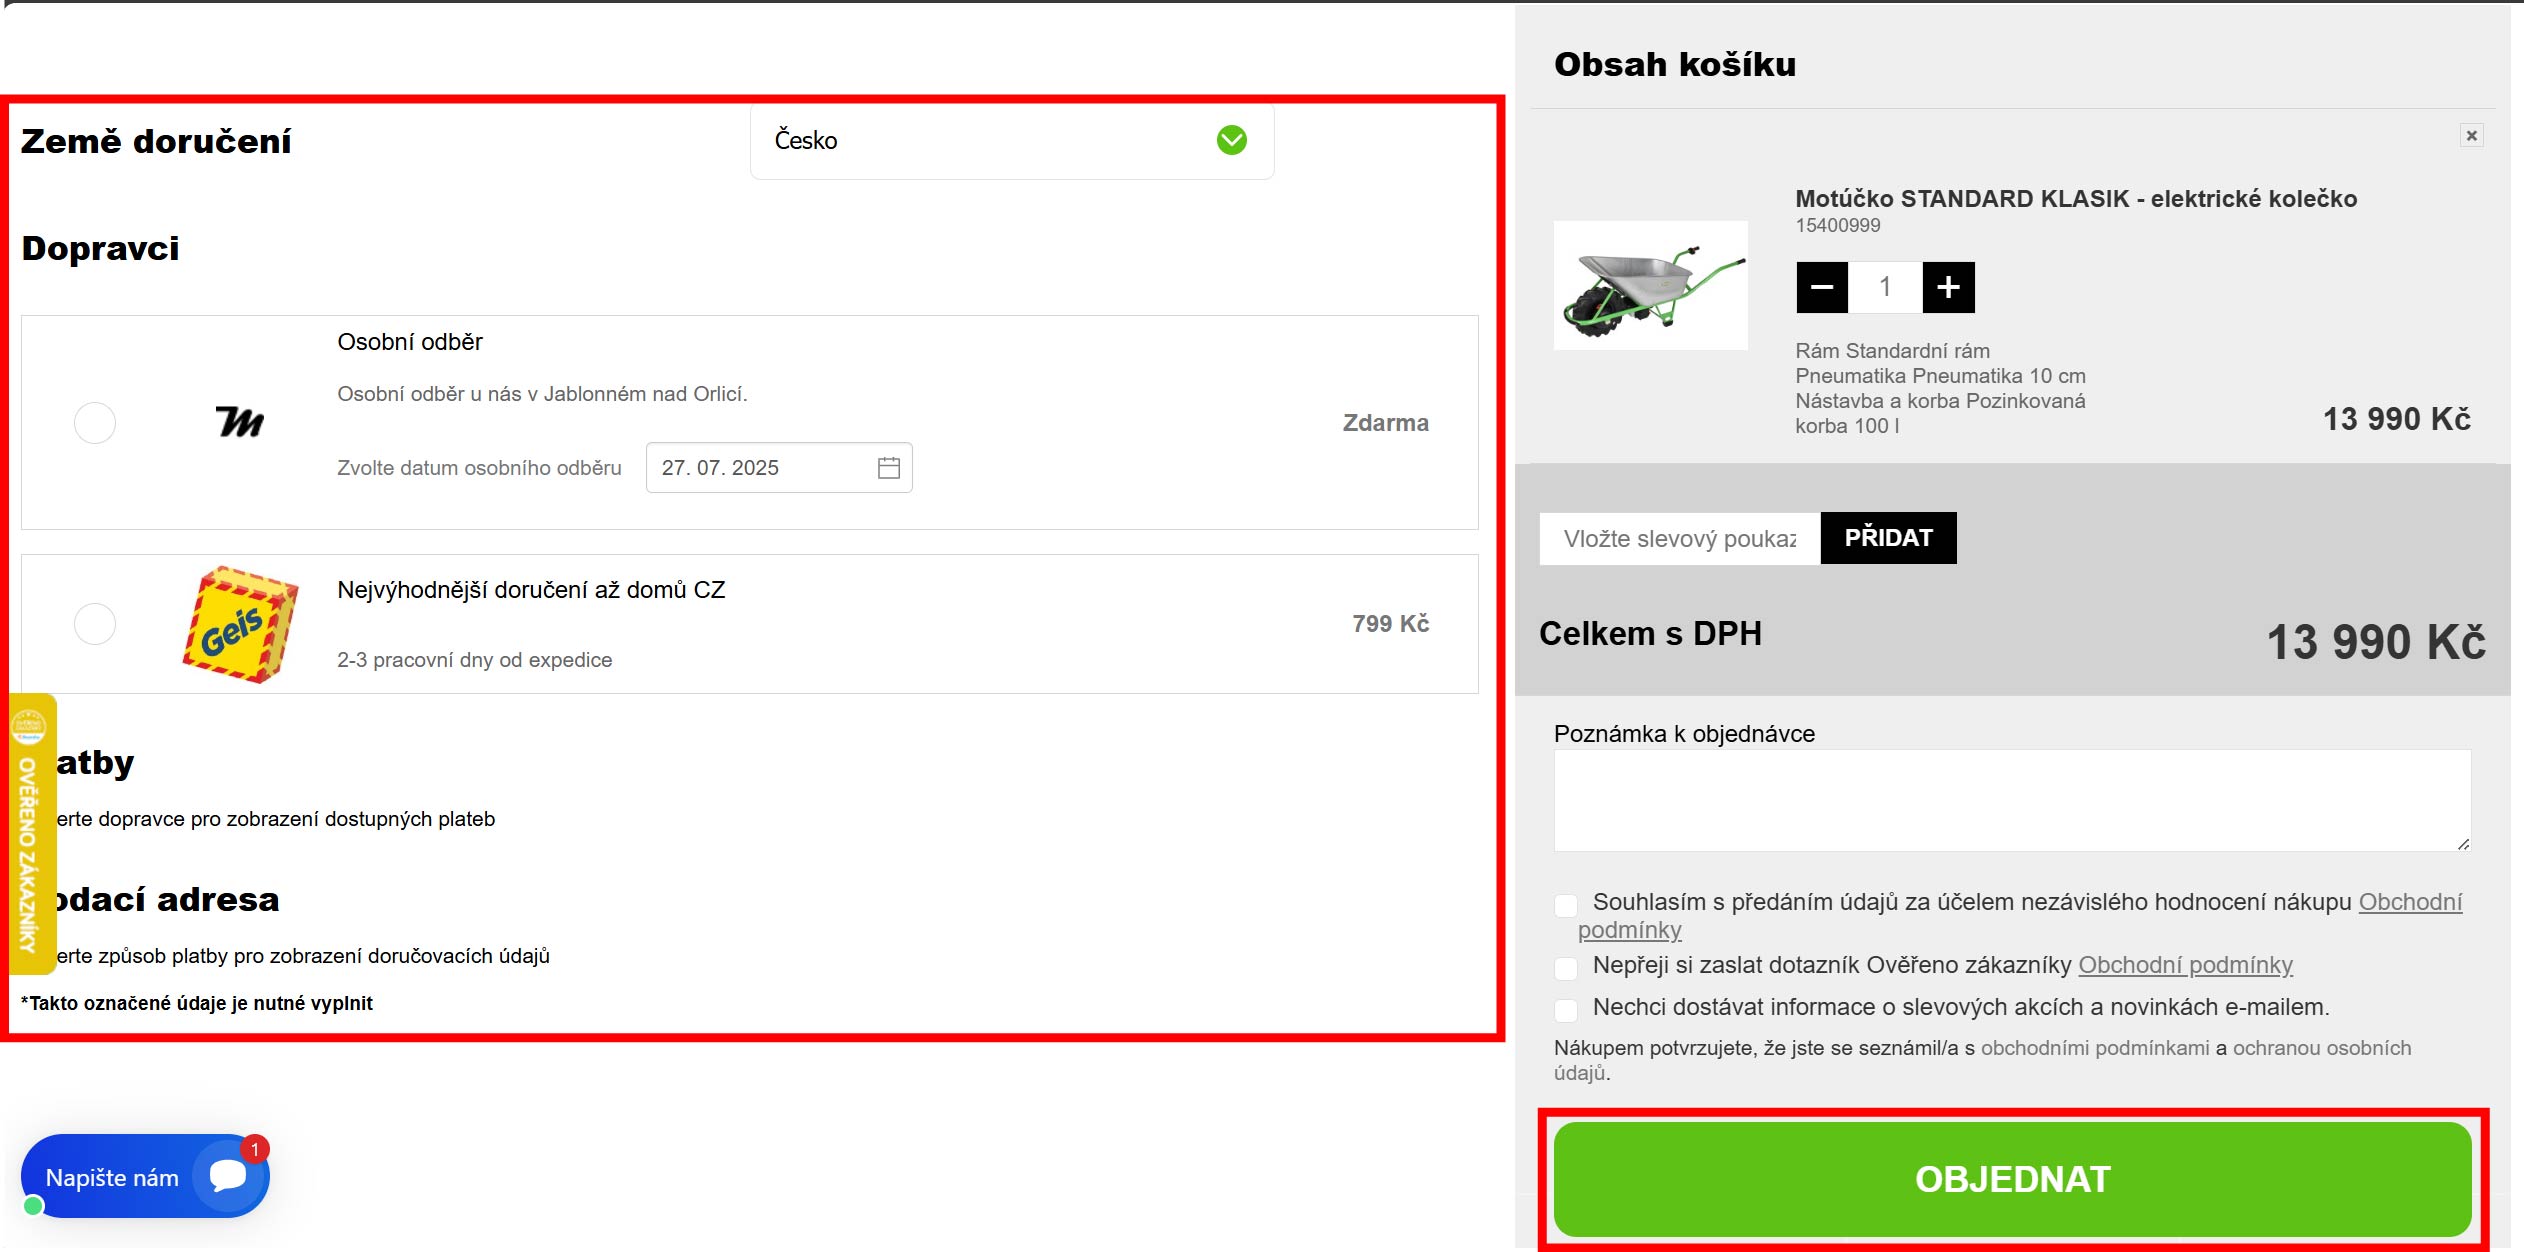Click the Osobní odběr carrier logo

pos(240,422)
